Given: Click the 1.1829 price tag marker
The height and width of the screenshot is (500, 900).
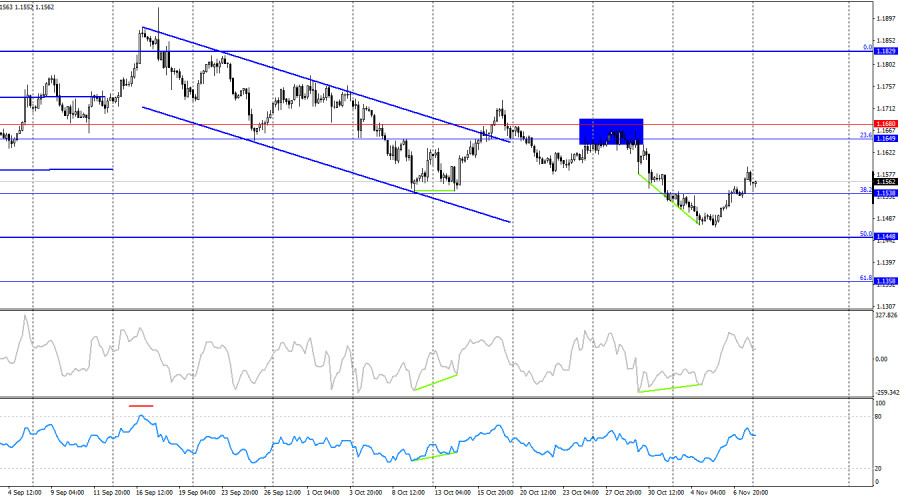Looking at the screenshot, I should click(885, 51).
